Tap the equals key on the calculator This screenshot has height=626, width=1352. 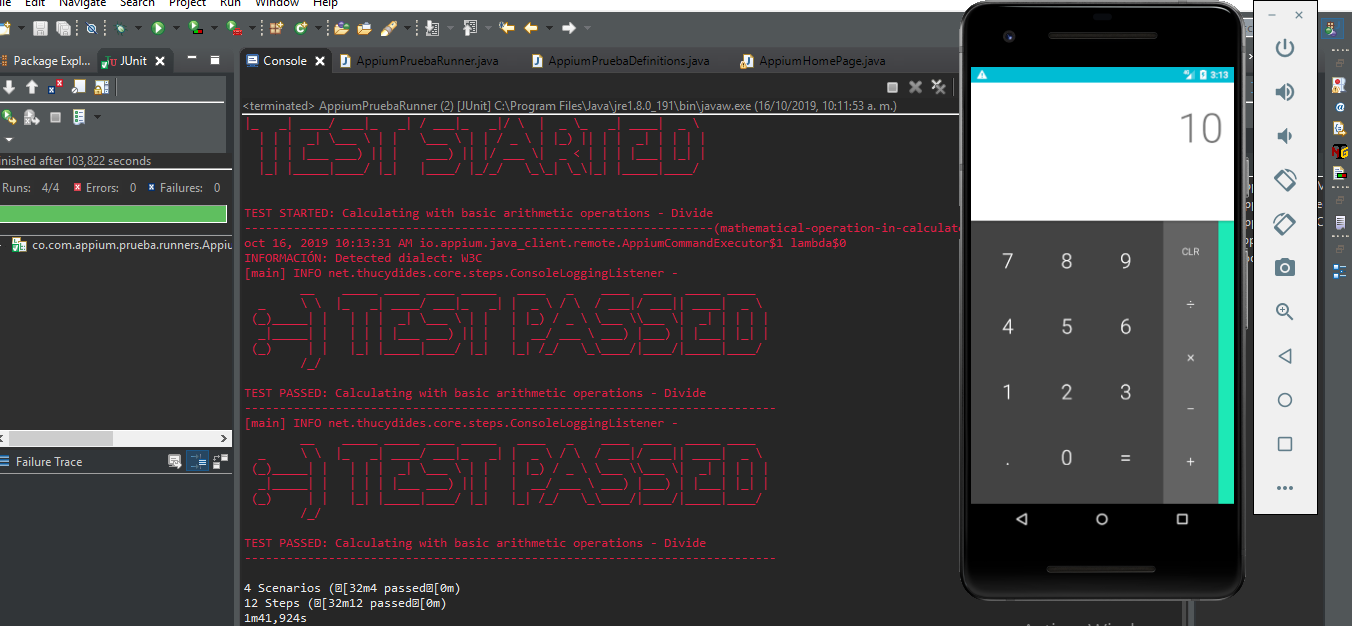point(1126,458)
